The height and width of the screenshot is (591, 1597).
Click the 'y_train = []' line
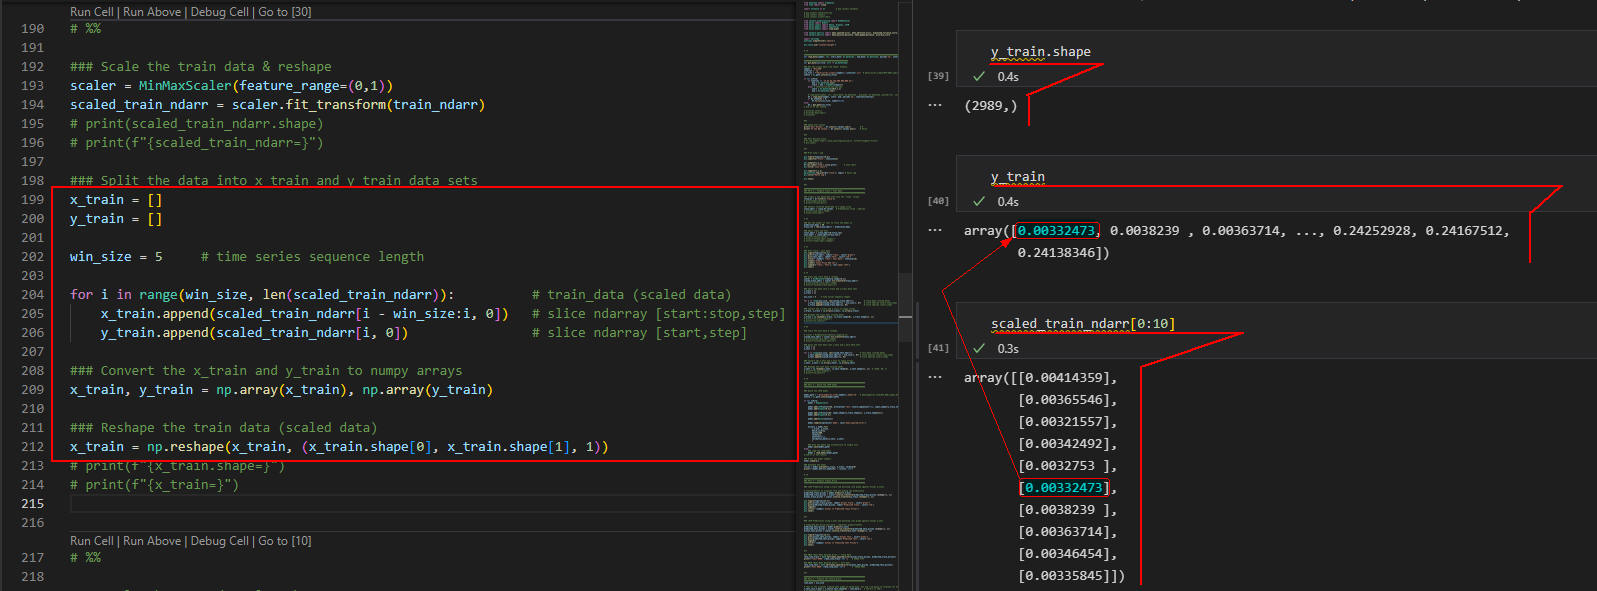[116, 219]
